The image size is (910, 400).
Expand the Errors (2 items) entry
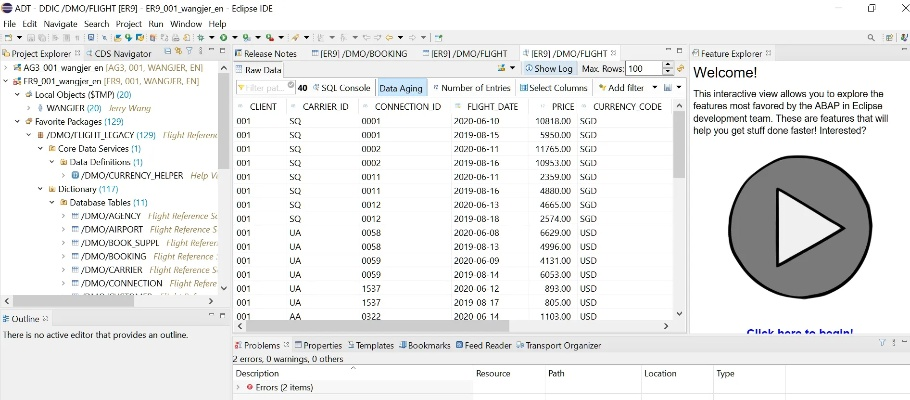pyautogui.click(x=238, y=387)
